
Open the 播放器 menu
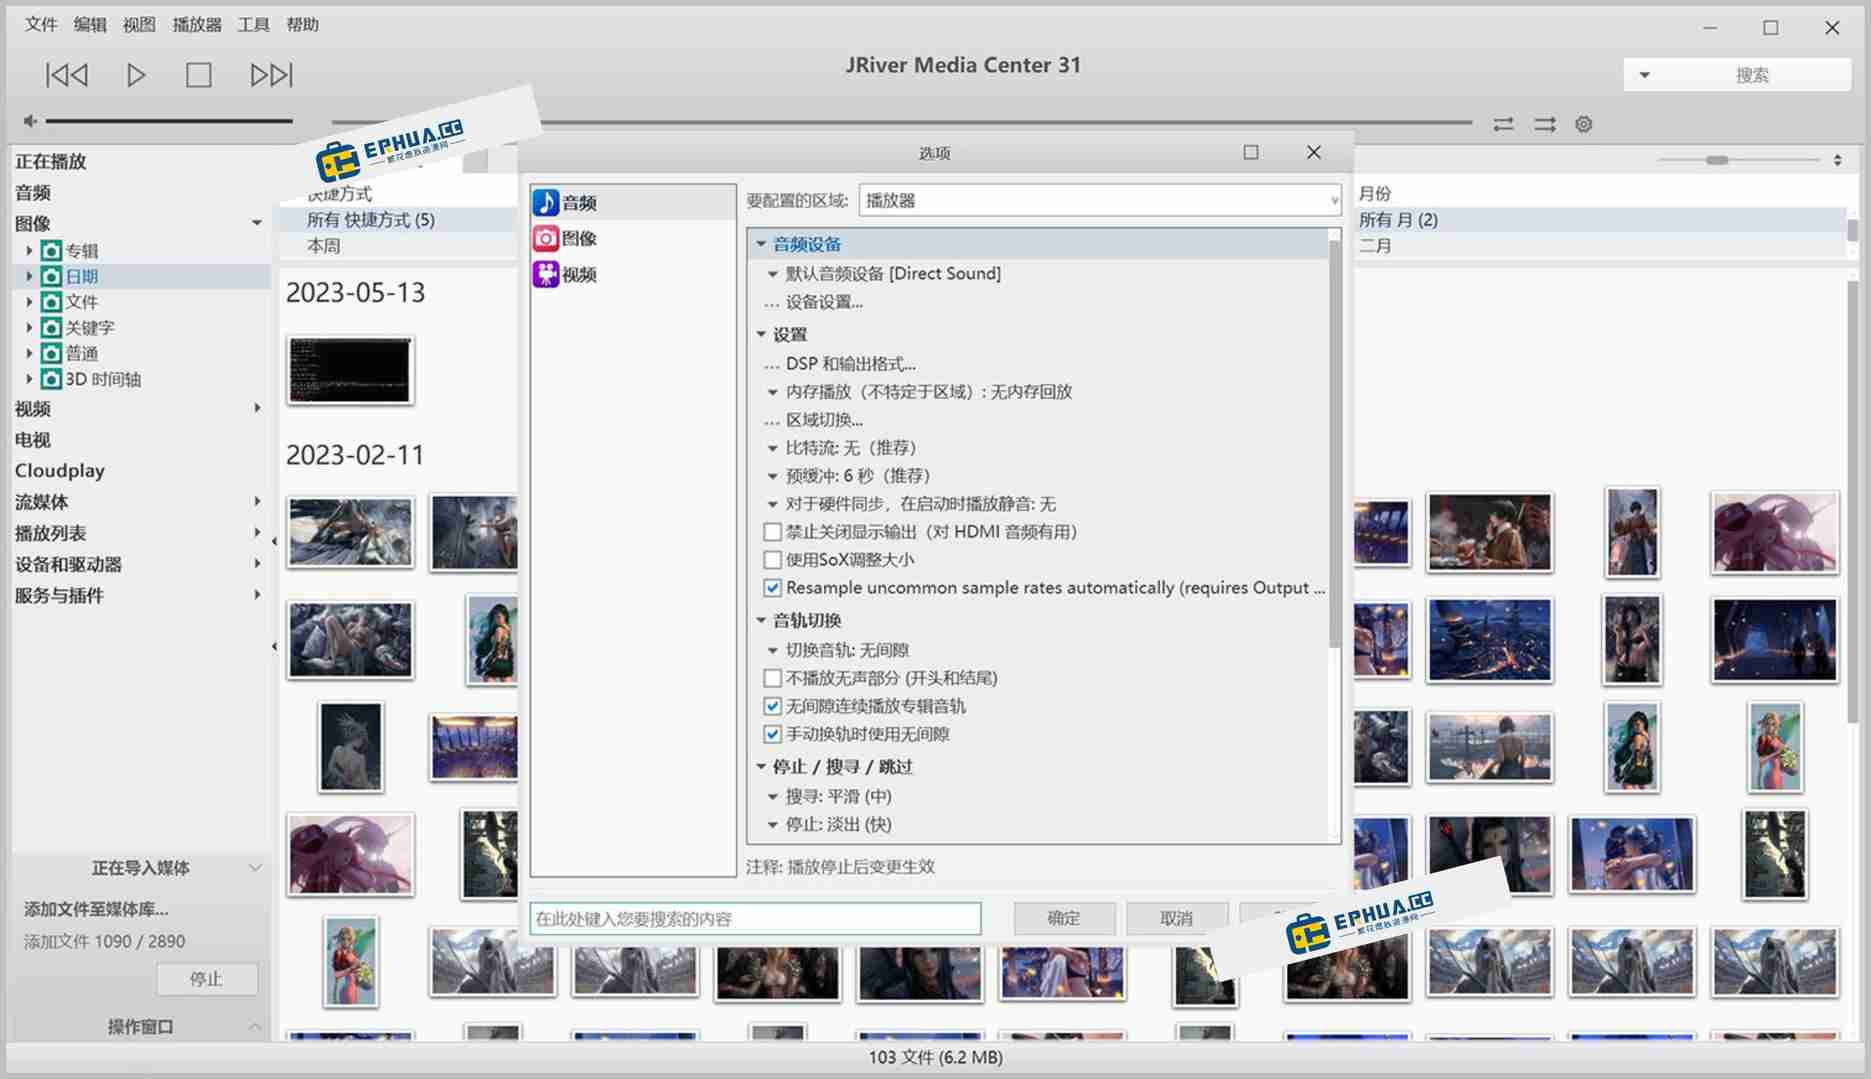click(x=197, y=24)
